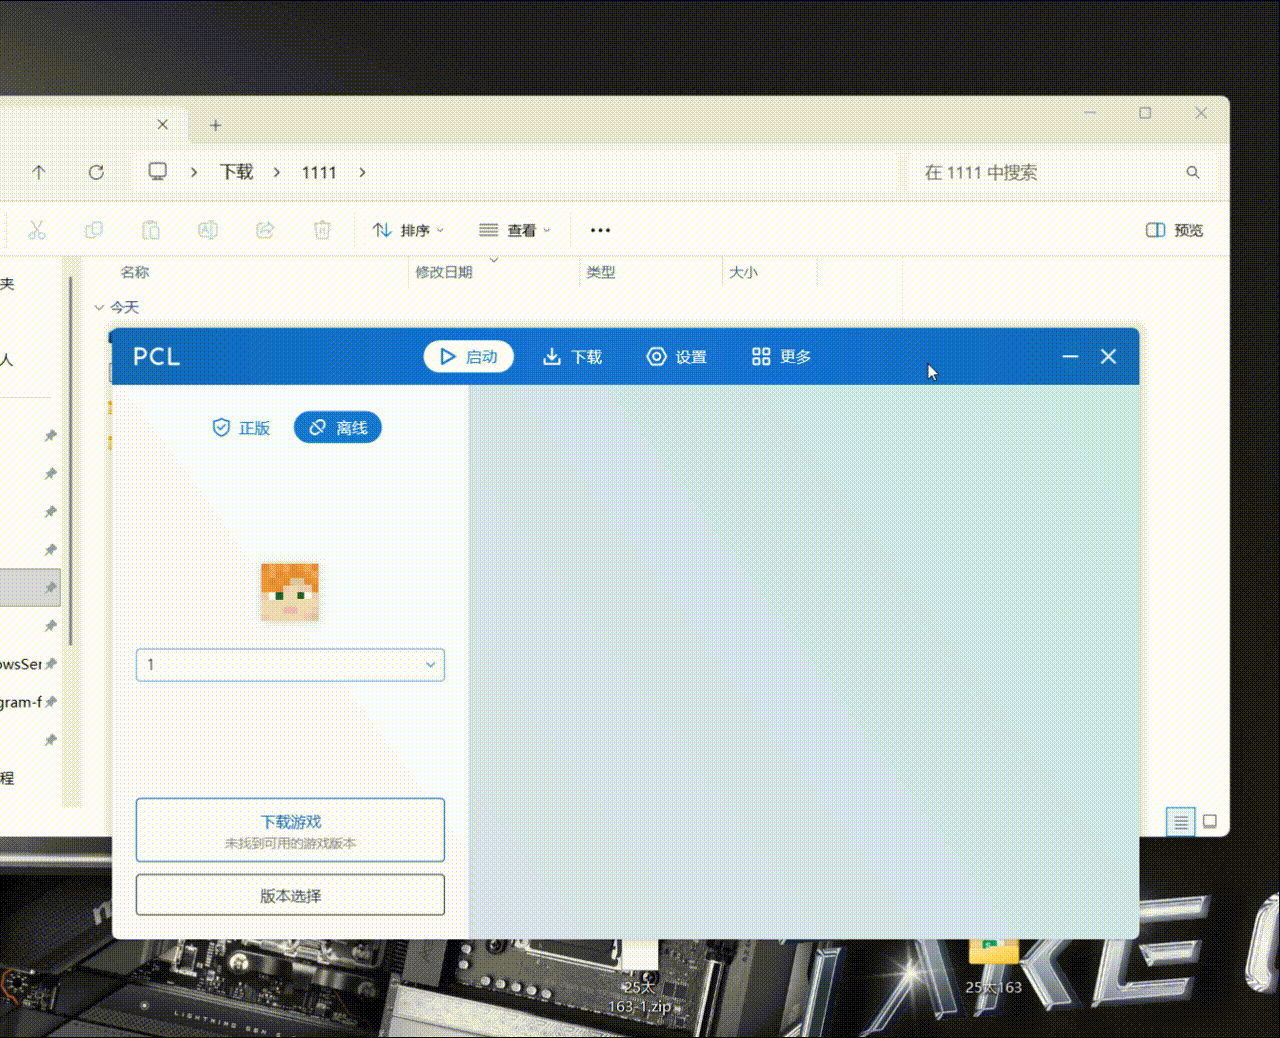Click the Explorer refresh icon
This screenshot has width=1280, height=1038.
(x=96, y=172)
